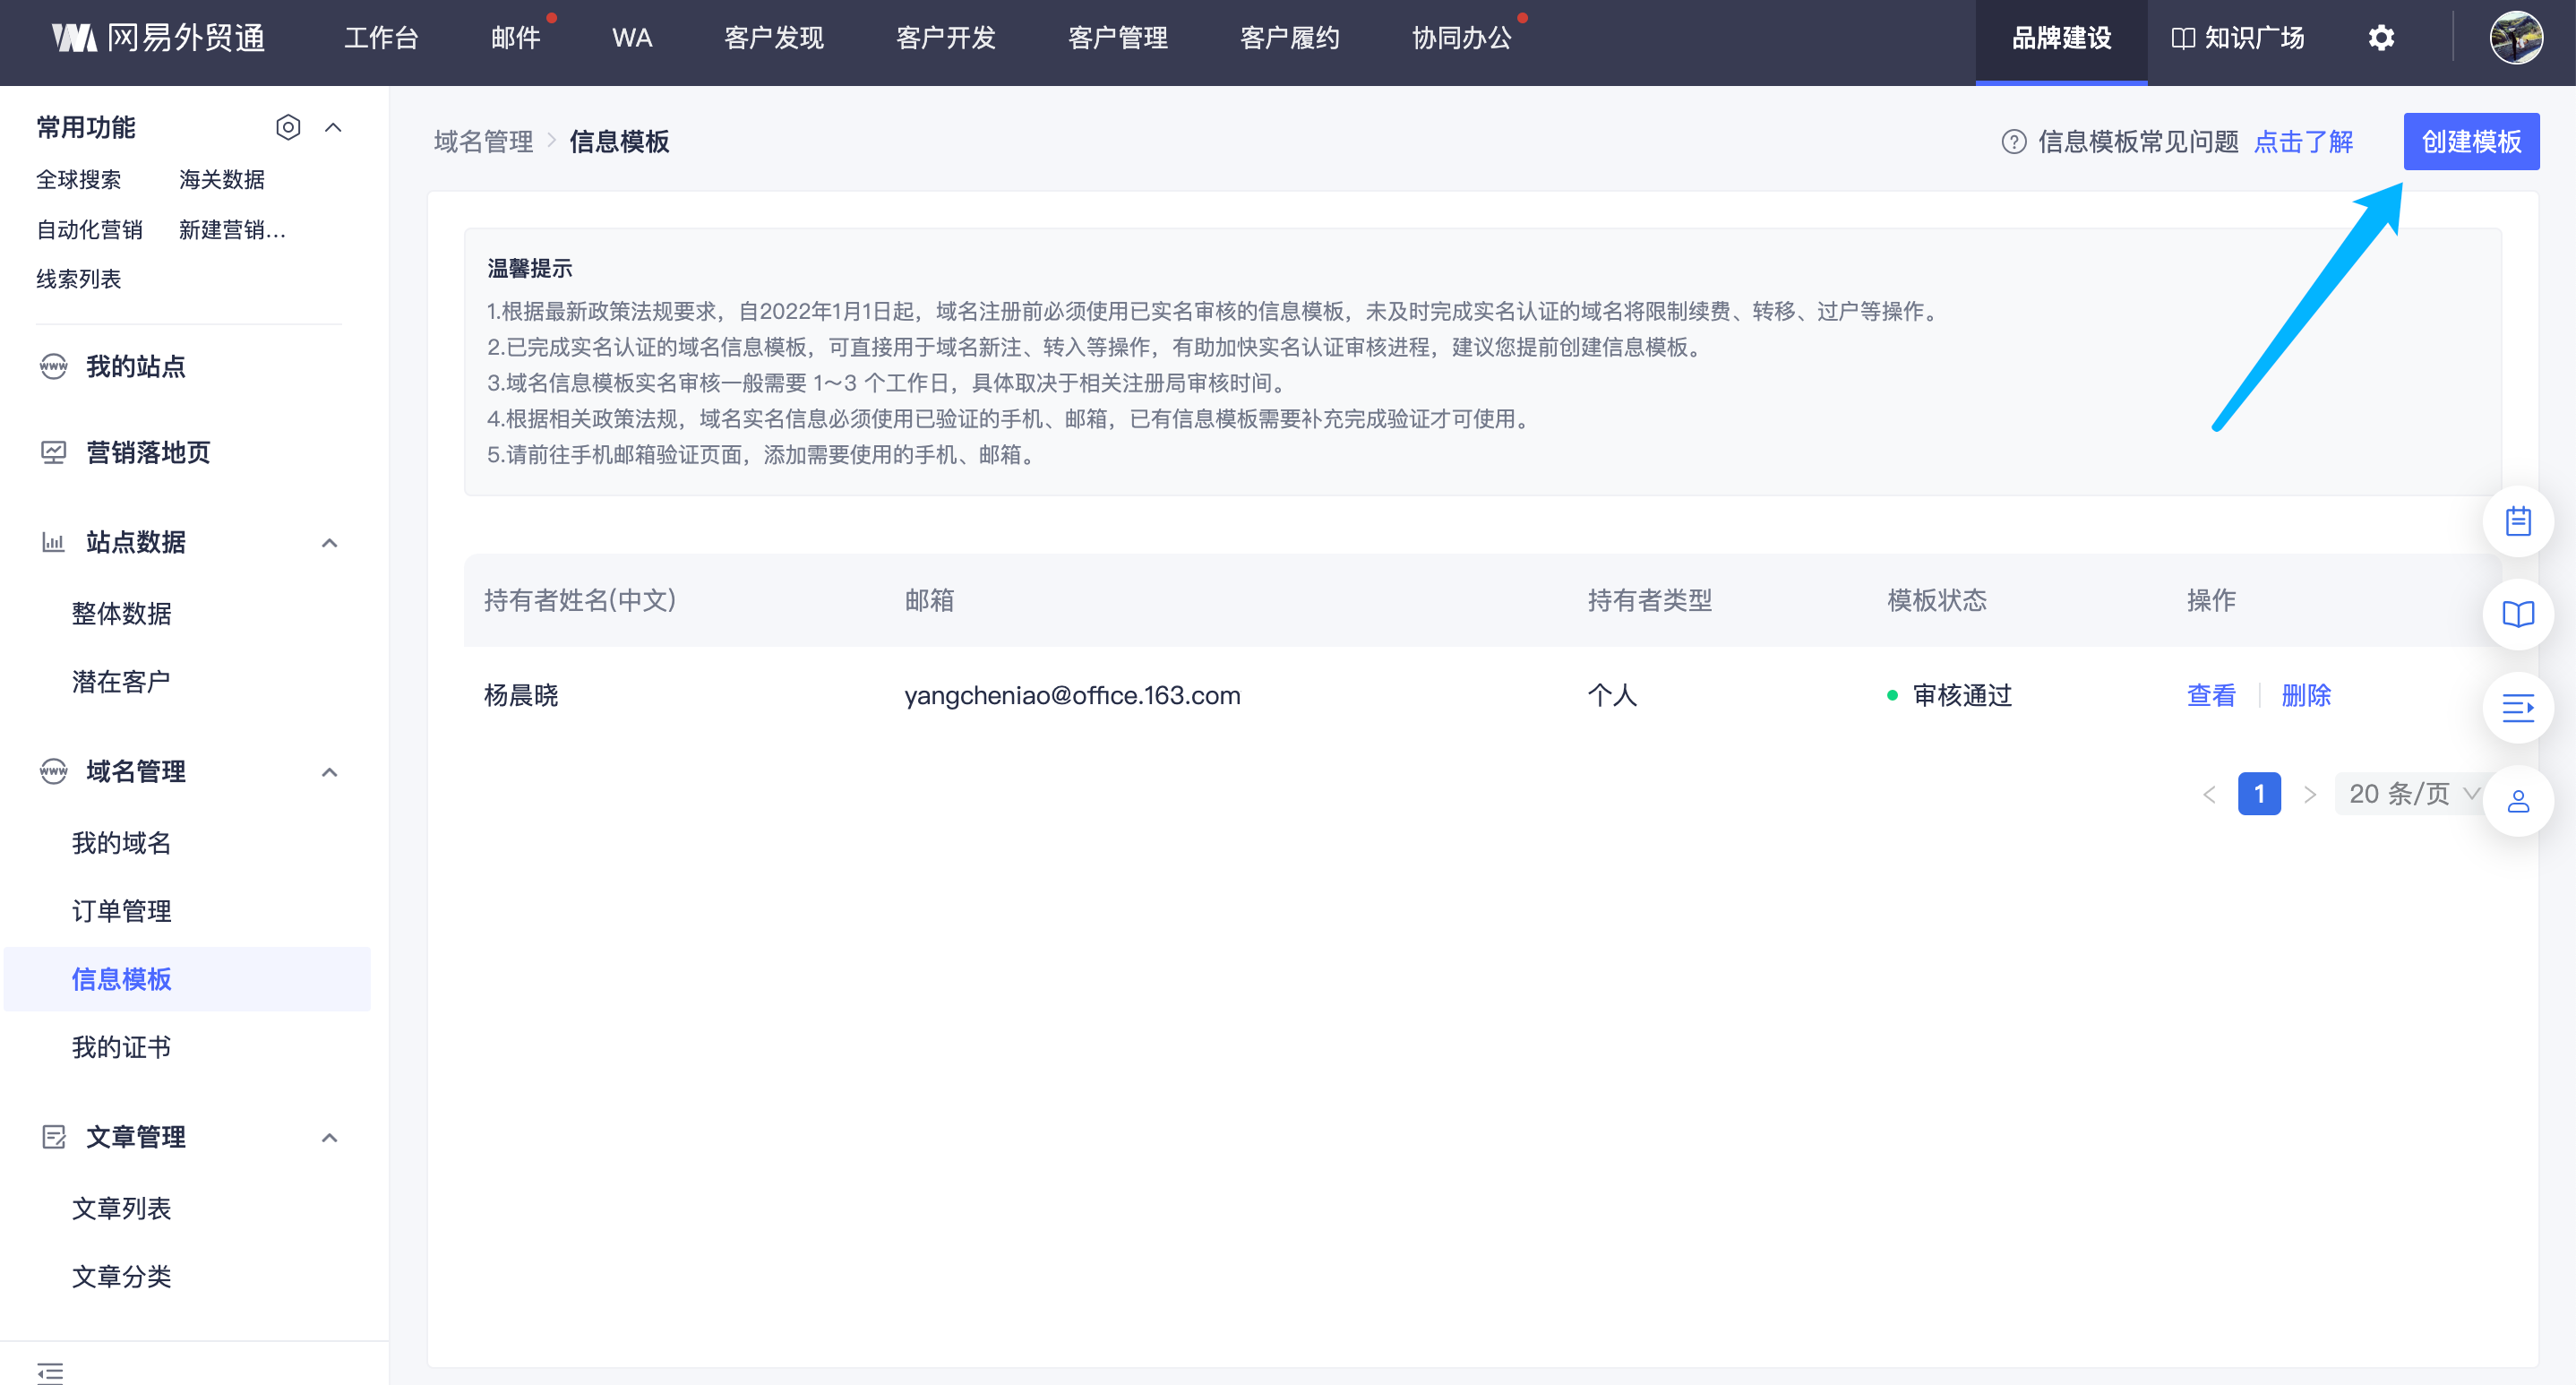Screen dimensions: 2576x1385
Task: Switch to the 客户管理 top menu
Action: (x=1117, y=38)
